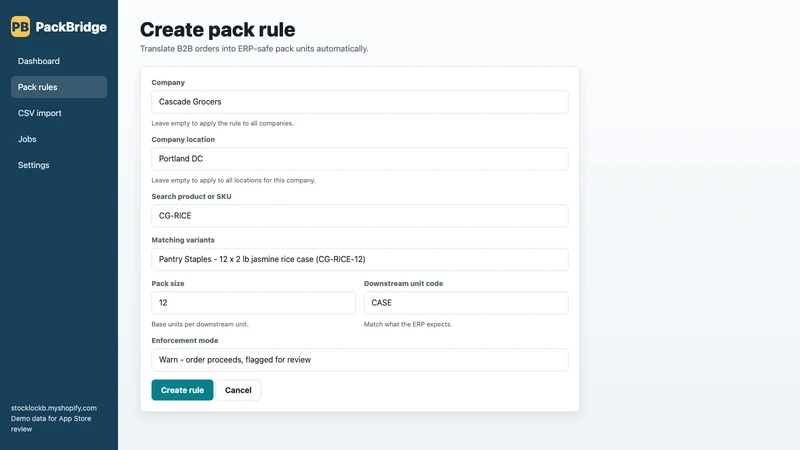Open the Jobs section

pos(59,139)
